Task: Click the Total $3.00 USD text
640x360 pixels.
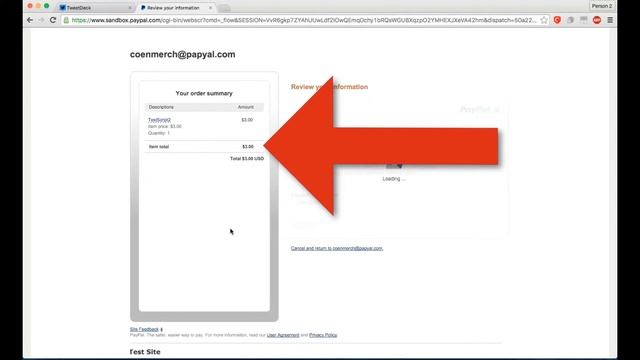Action: point(247,158)
